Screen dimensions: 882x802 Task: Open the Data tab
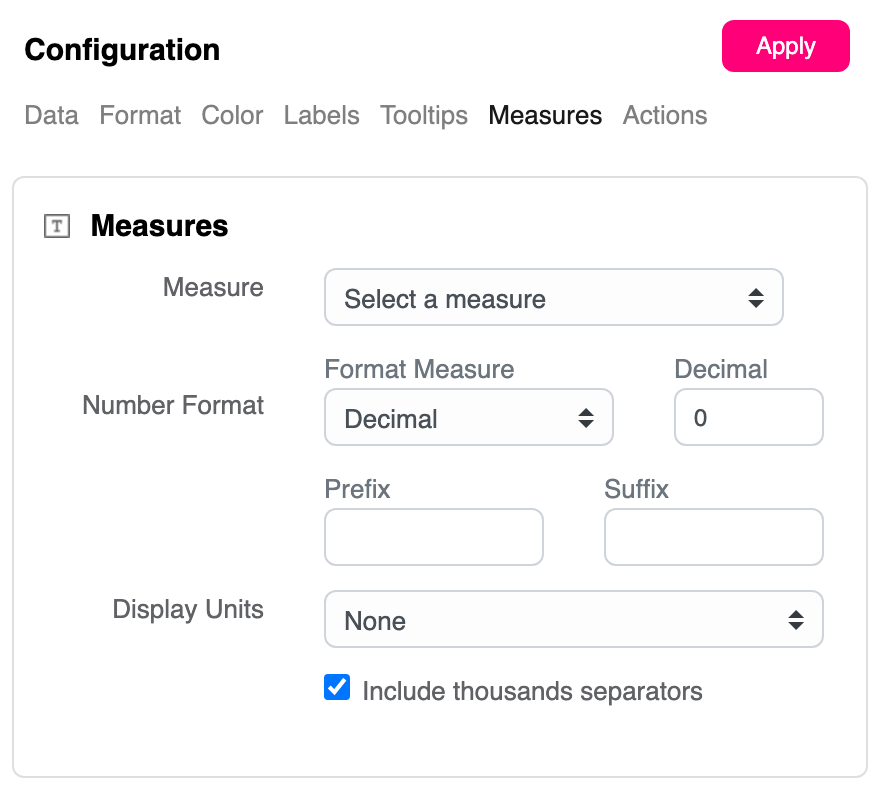[51, 116]
